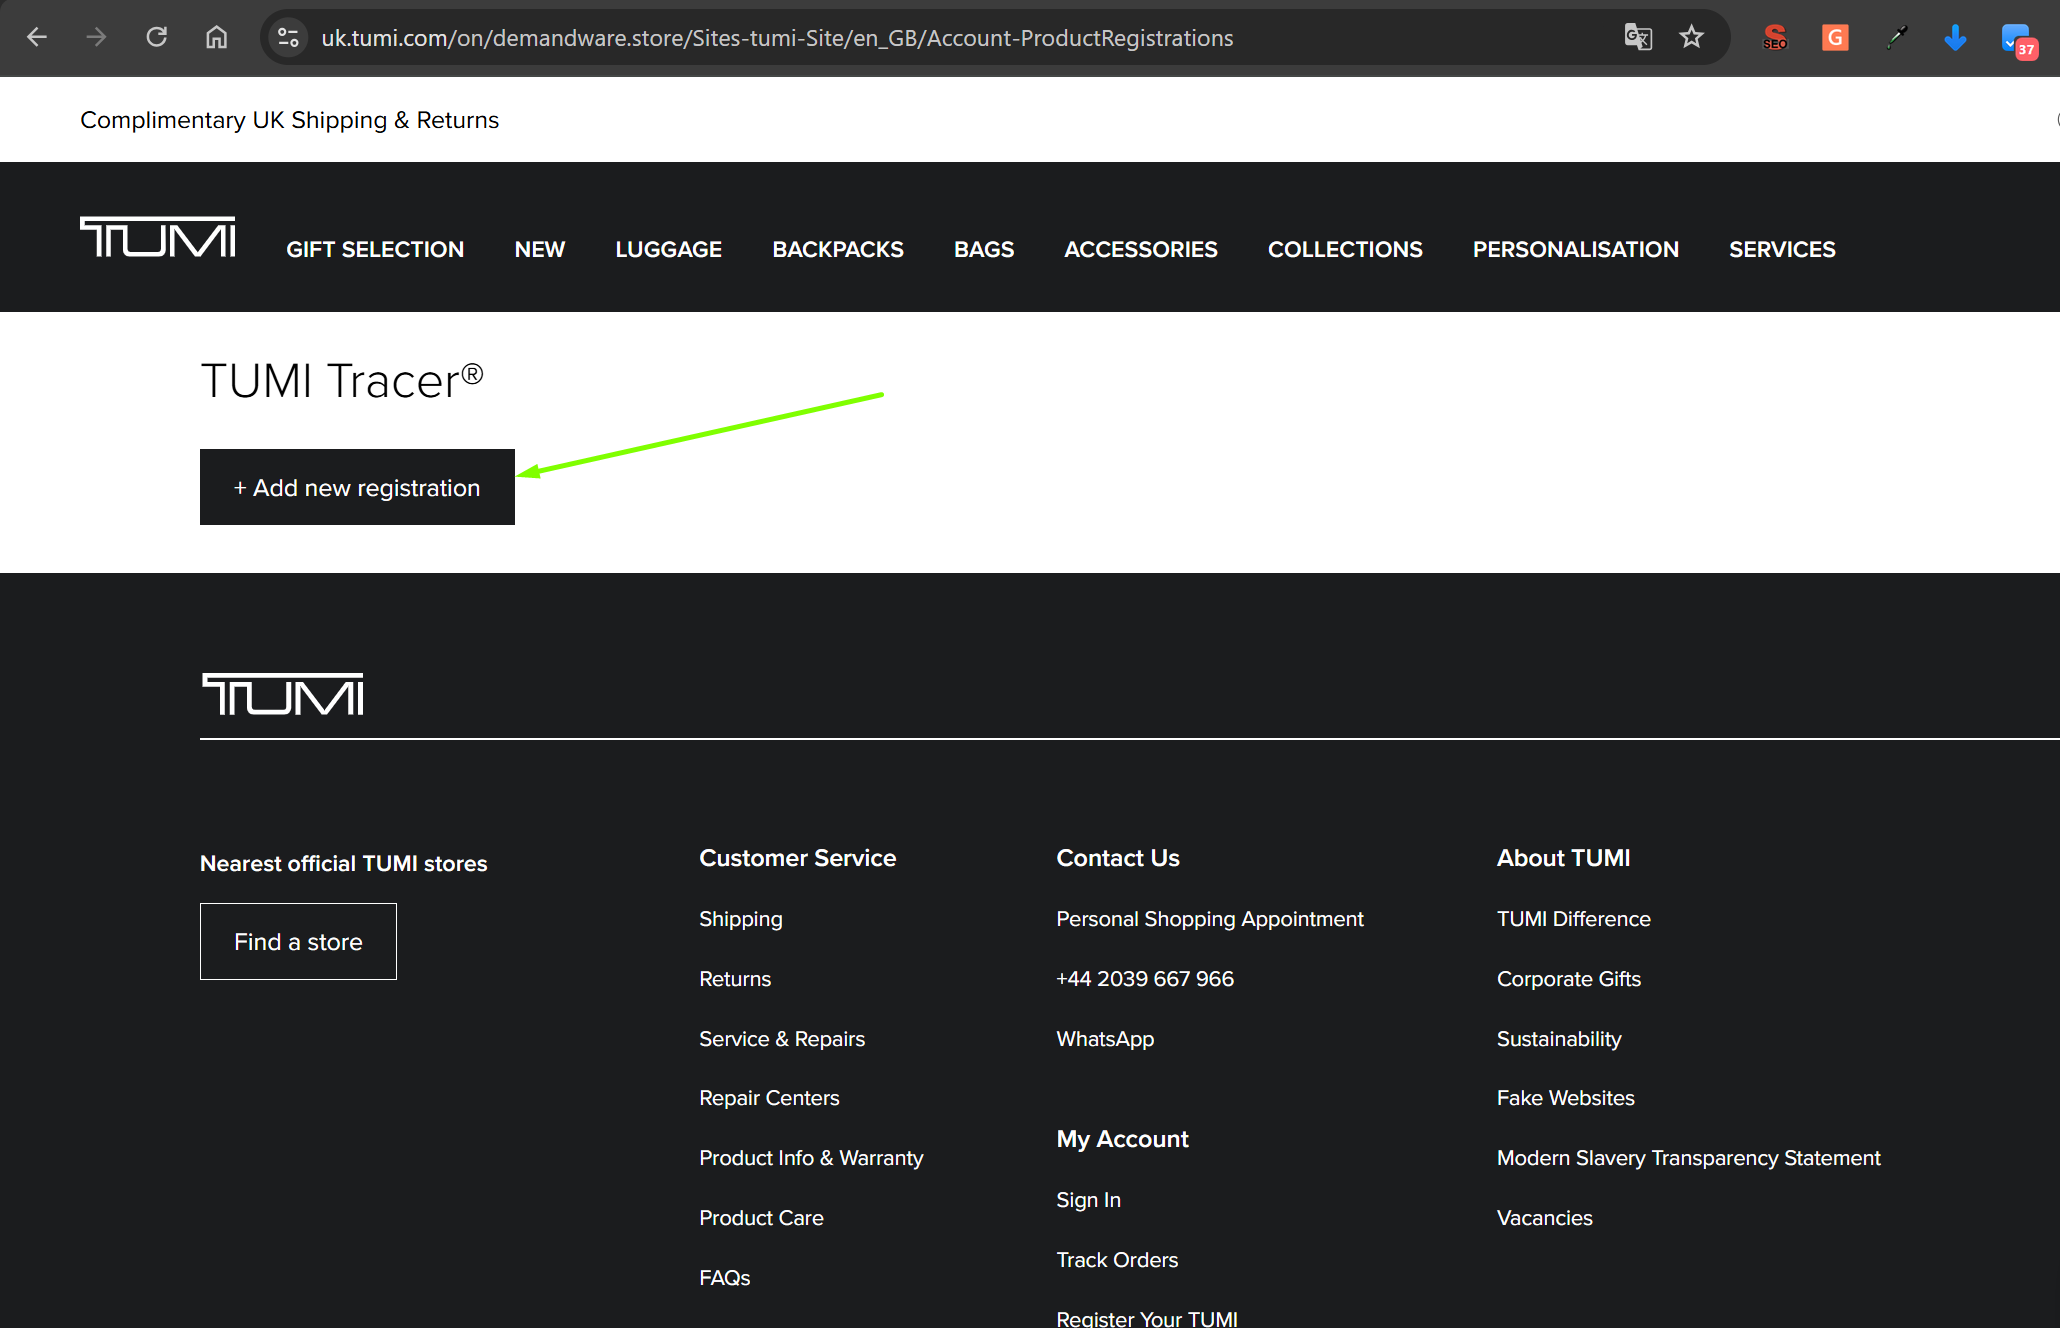2060x1328 pixels.
Task: Click the orange G extension icon
Action: pos(1835,38)
